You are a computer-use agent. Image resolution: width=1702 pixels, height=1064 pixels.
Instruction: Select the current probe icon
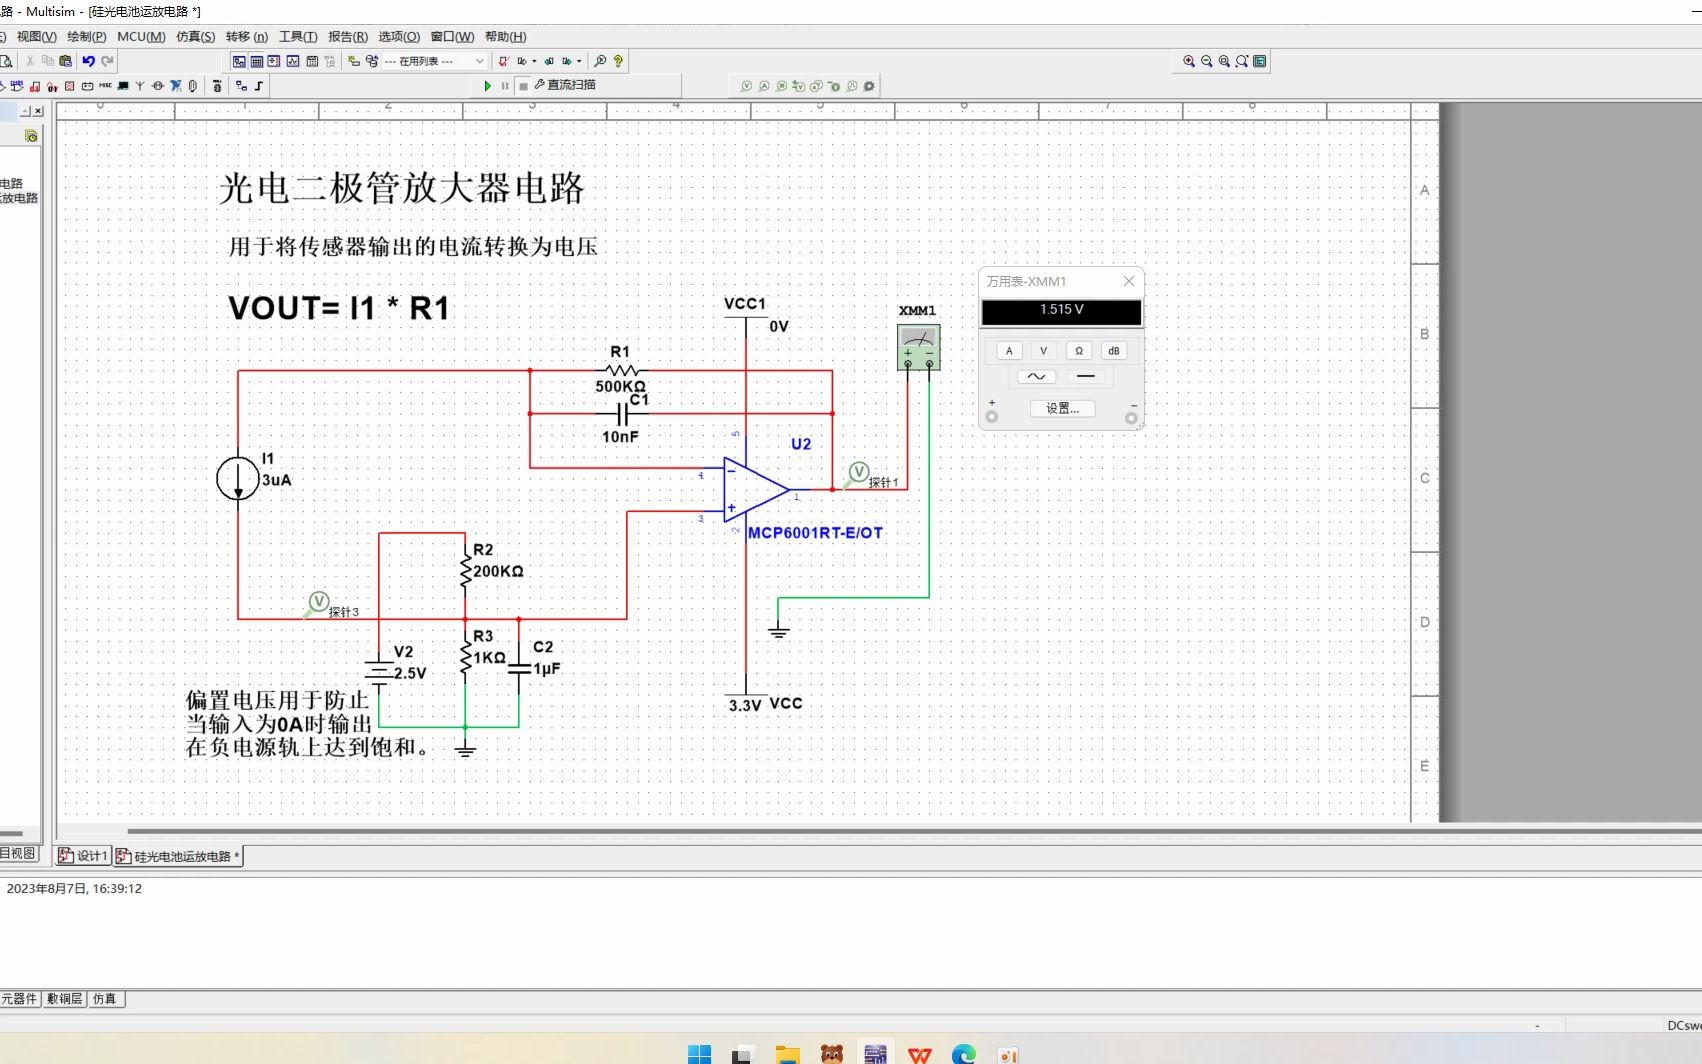764,86
